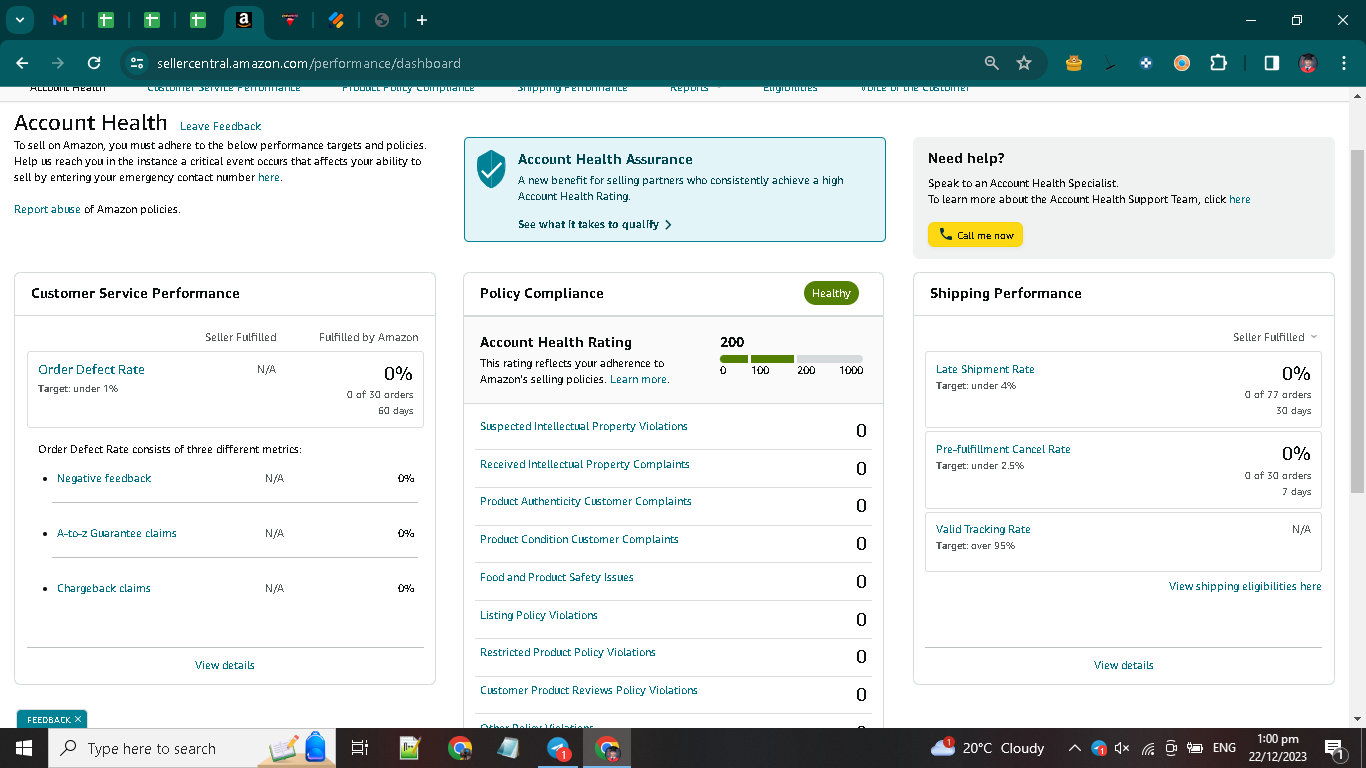Open the Wi-Fi network tray icon
This screenshot has width=1366, height=768.
(x=1147, y=748)
